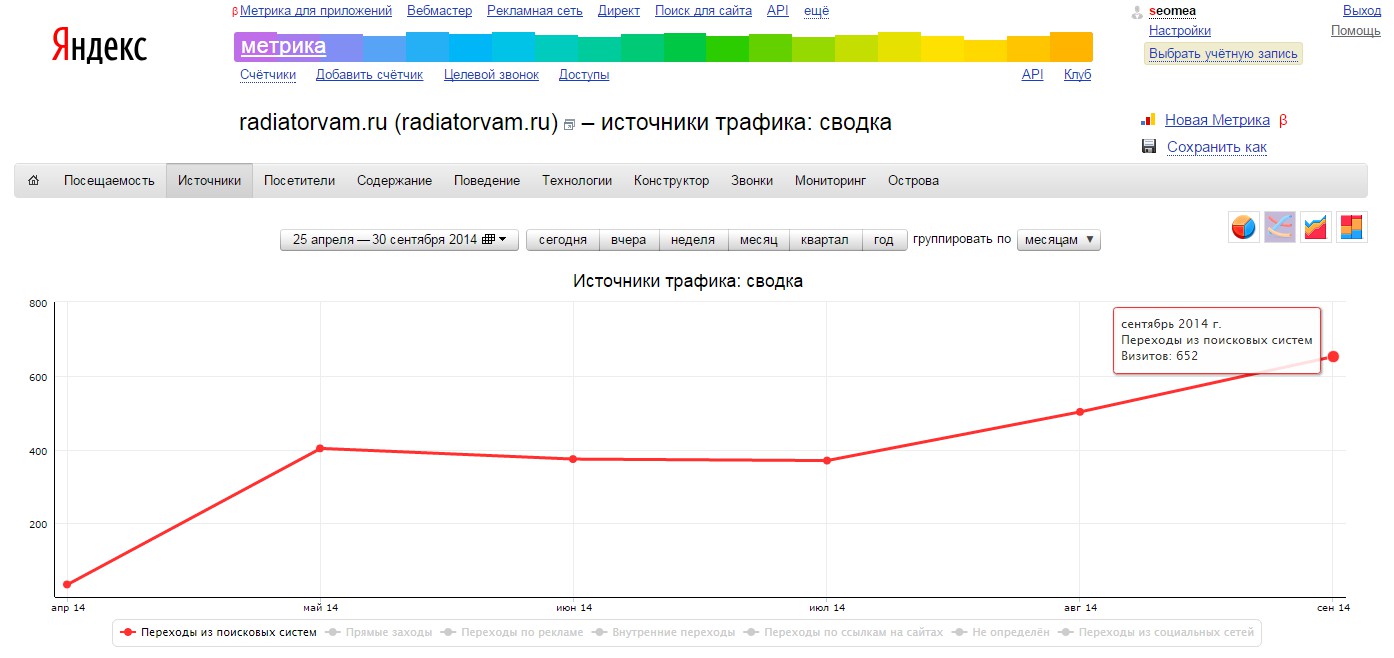Open the Счётчики link

pos(268,75)
